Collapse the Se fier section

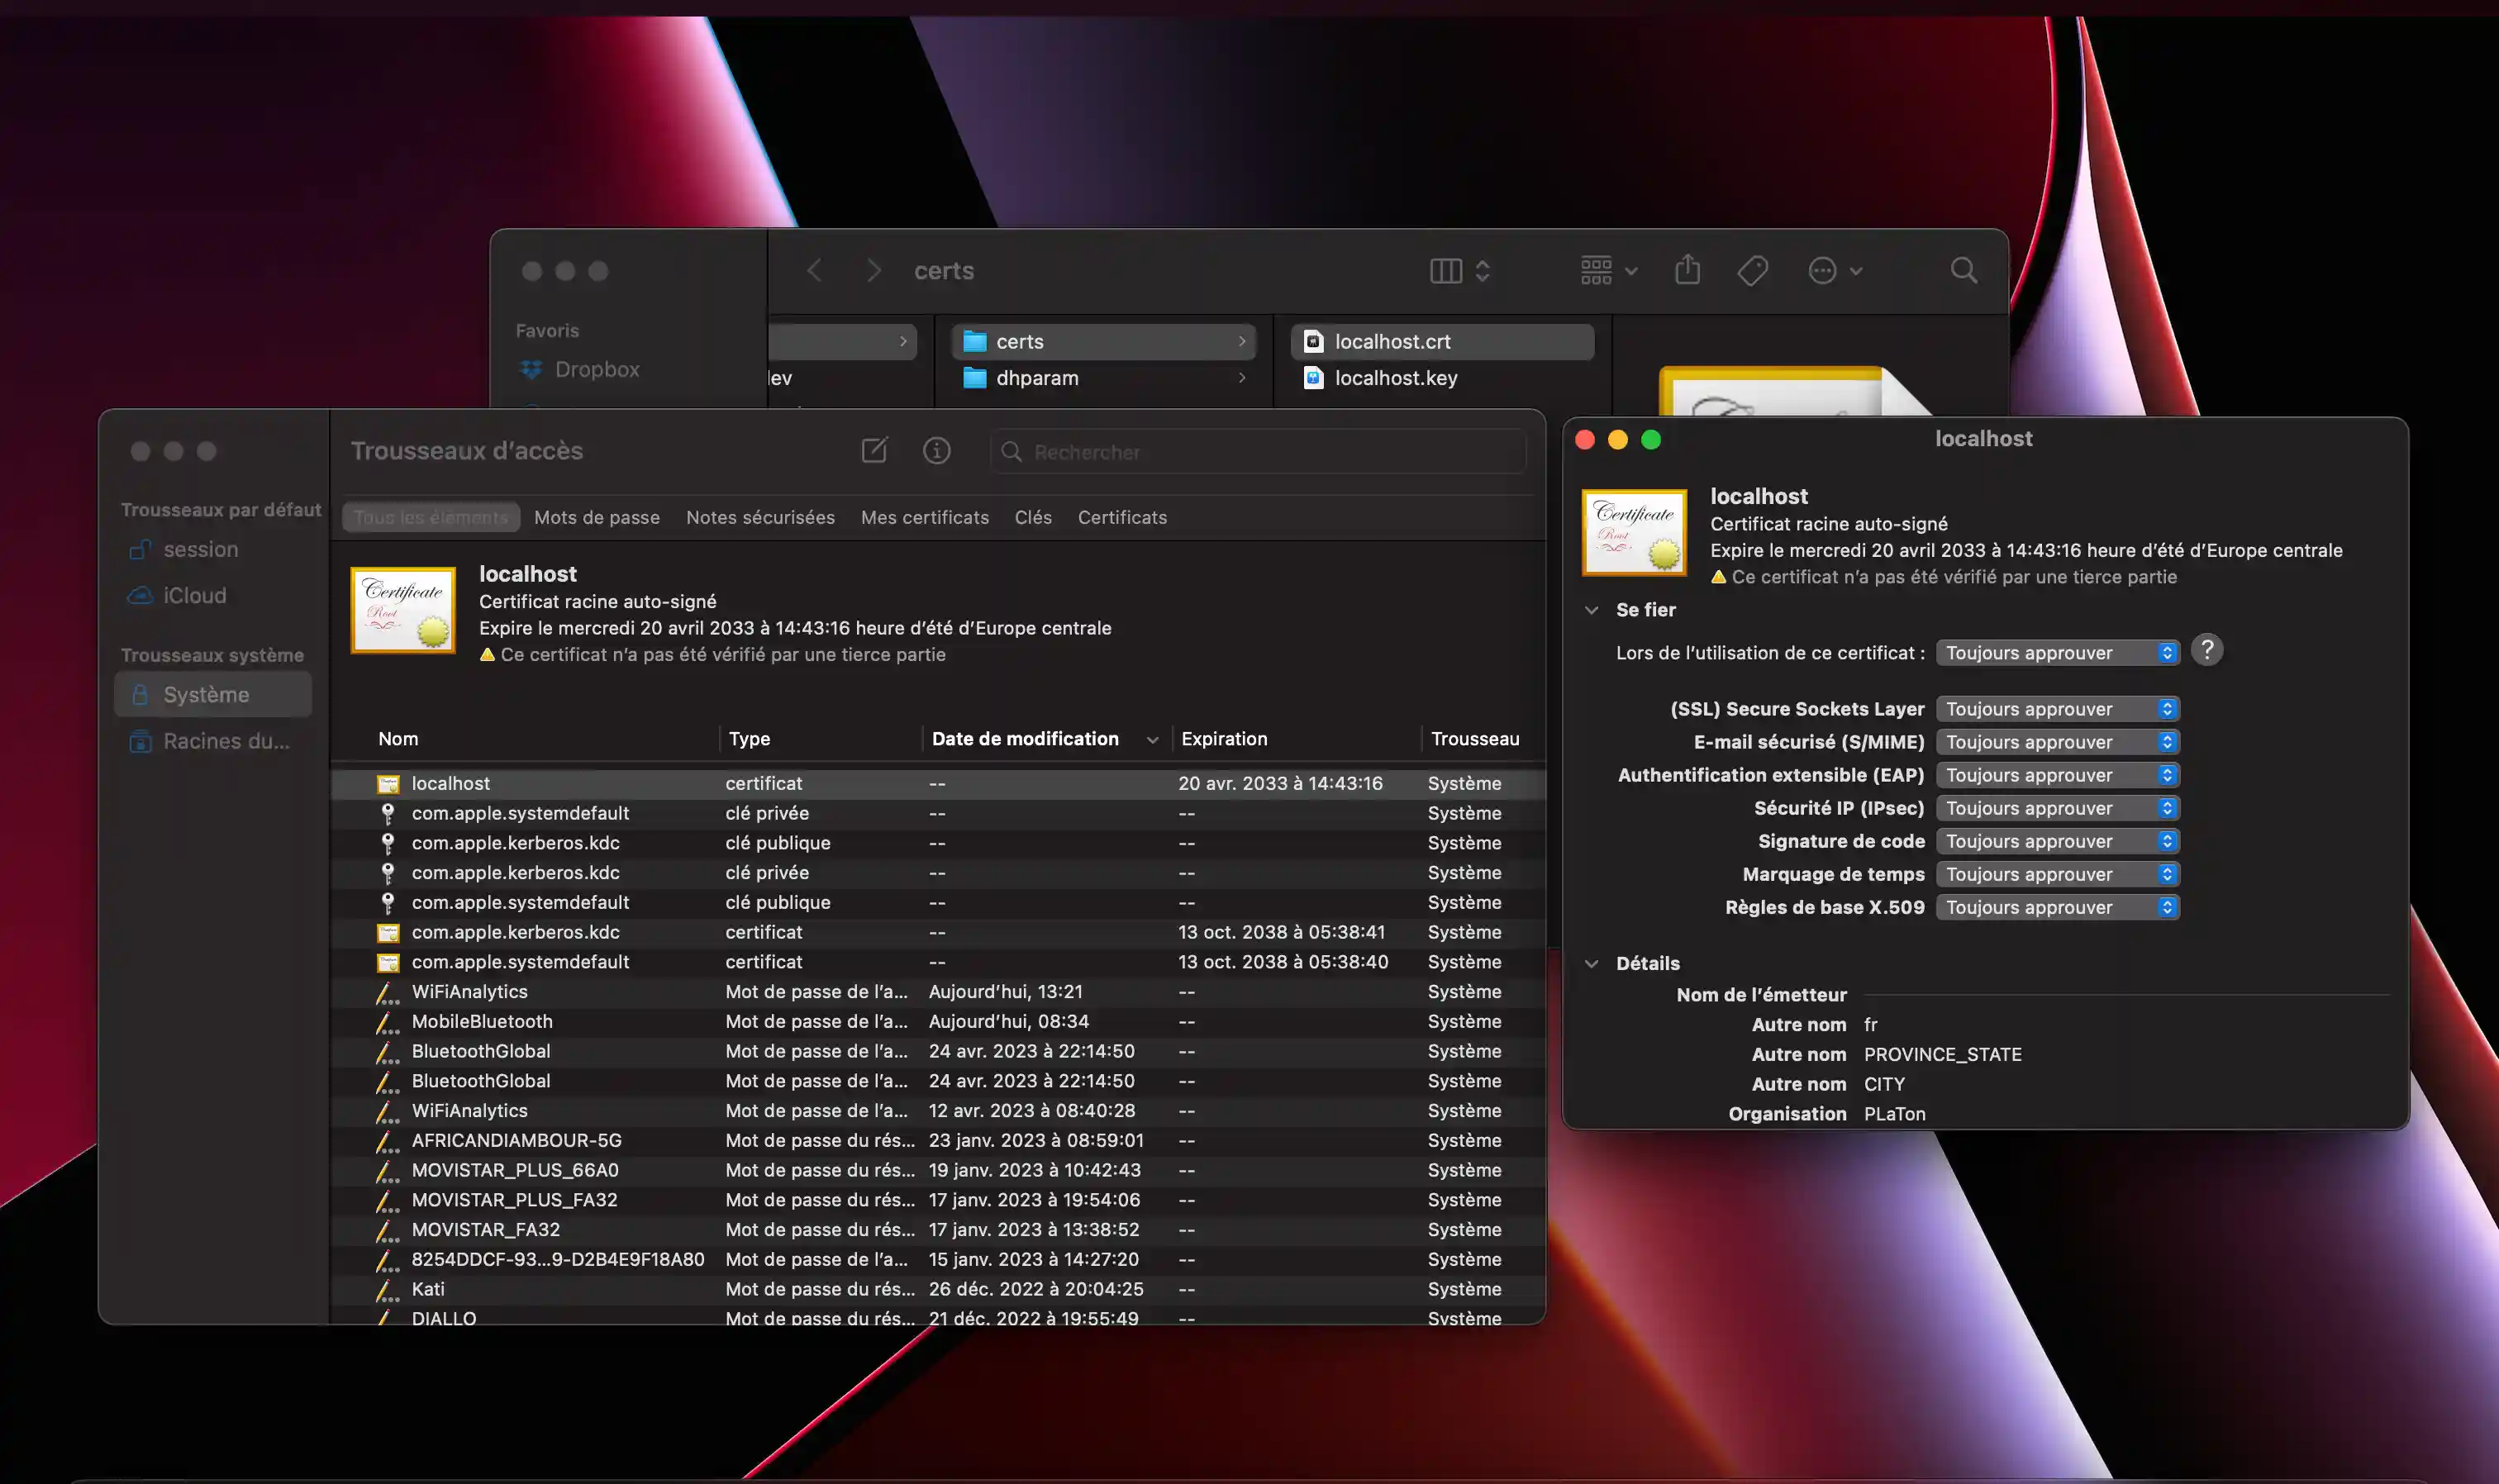[1592, 610]
